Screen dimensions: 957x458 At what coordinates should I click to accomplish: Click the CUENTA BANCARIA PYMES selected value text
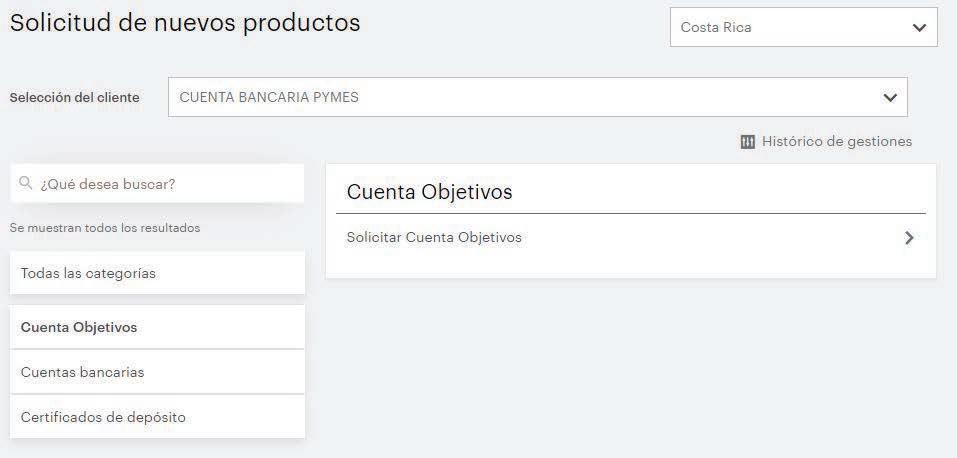269,98
